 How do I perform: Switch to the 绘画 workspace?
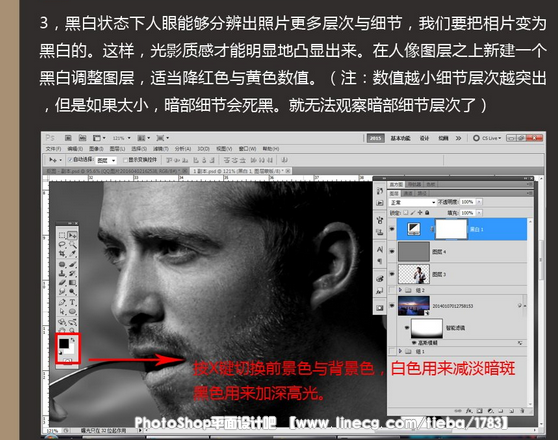(x=443, y=138)
